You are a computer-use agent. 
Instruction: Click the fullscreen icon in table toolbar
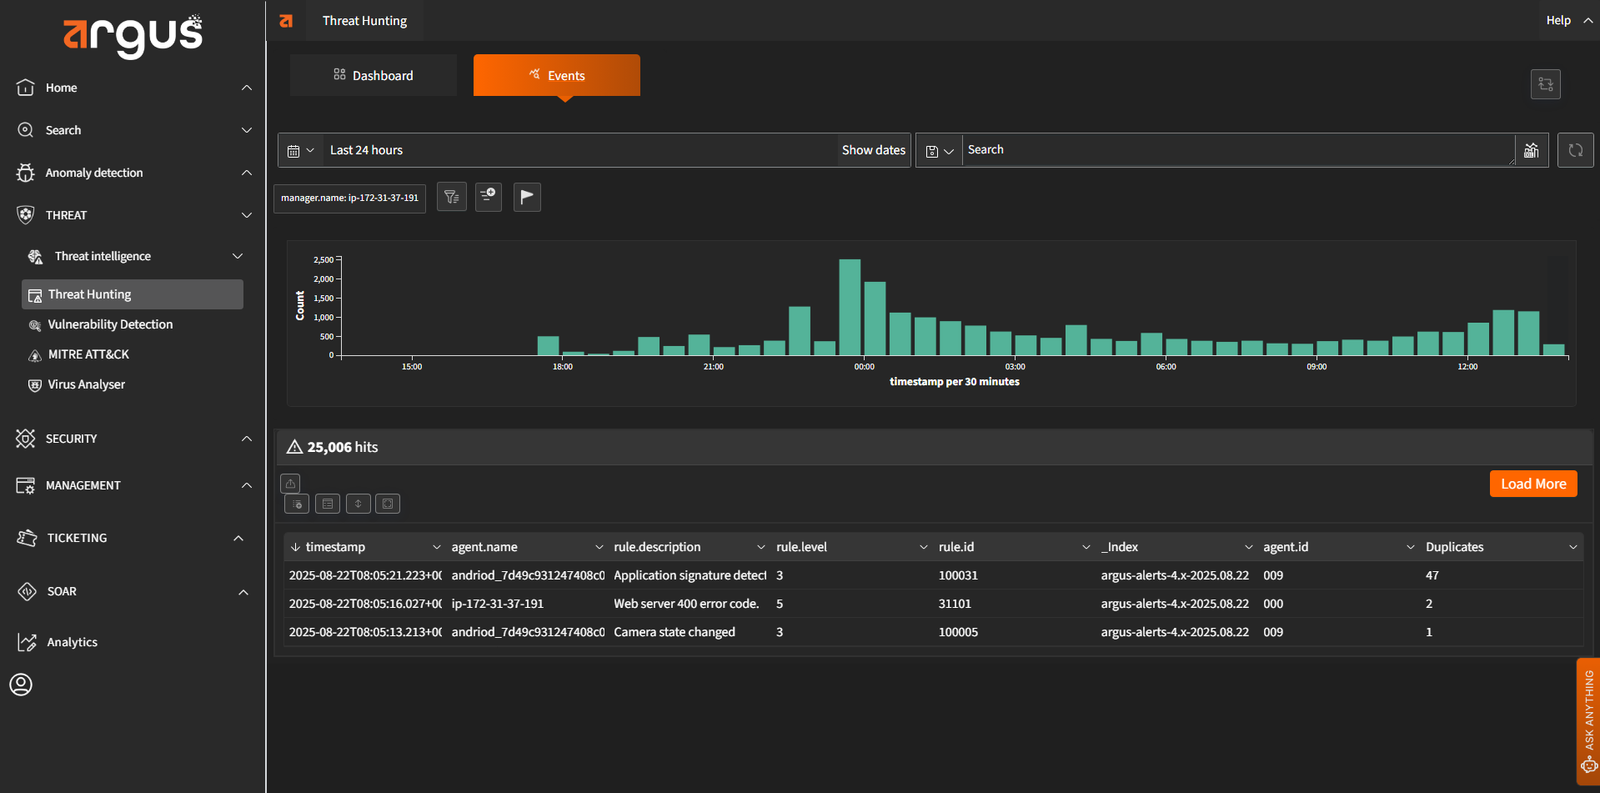coord(388,504)
